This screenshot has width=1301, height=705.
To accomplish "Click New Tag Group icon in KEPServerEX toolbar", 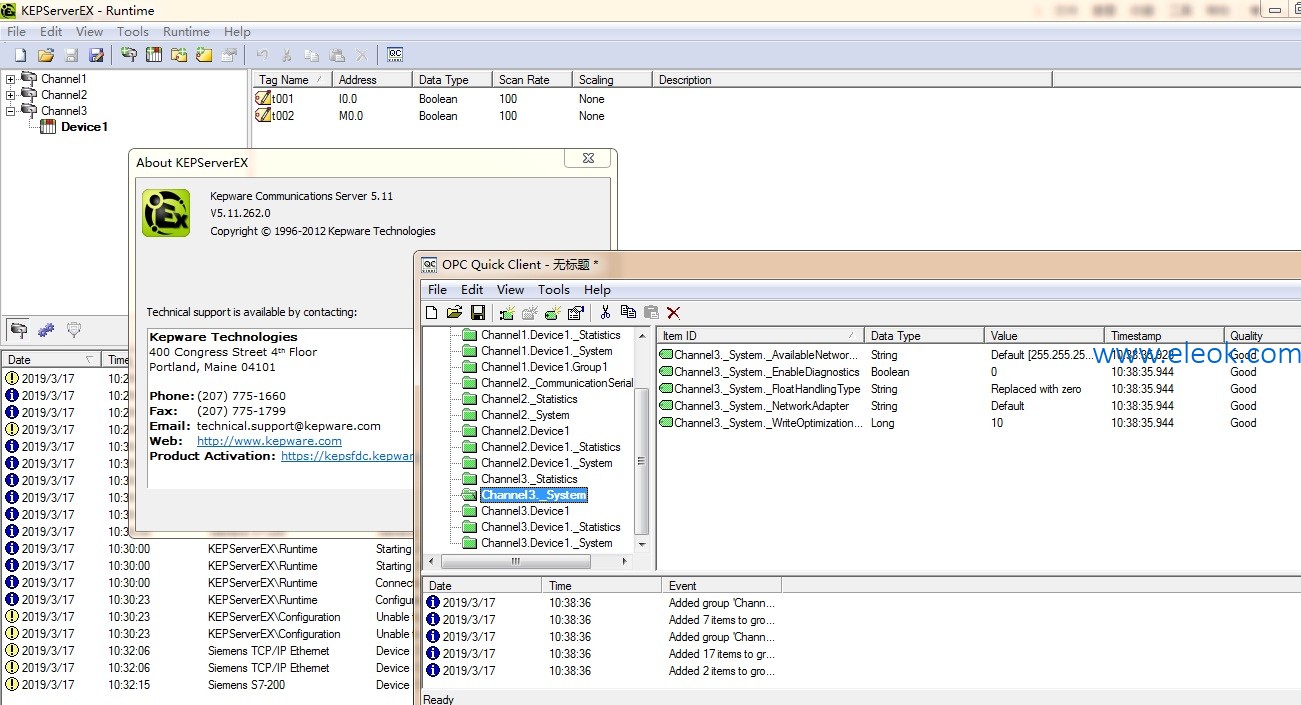I will [179, 55].
